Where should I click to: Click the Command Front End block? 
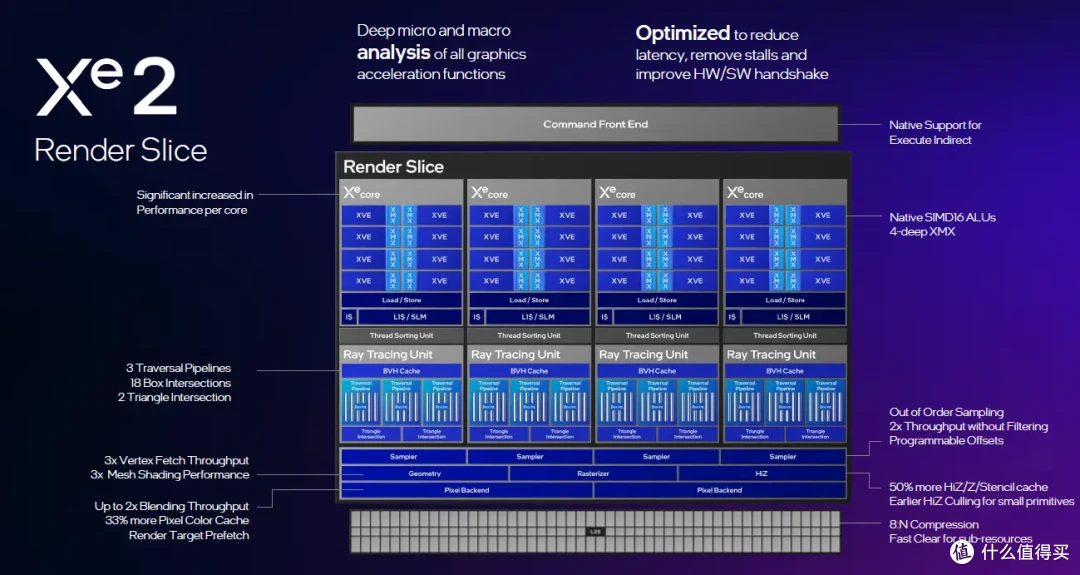click(595, 124)
